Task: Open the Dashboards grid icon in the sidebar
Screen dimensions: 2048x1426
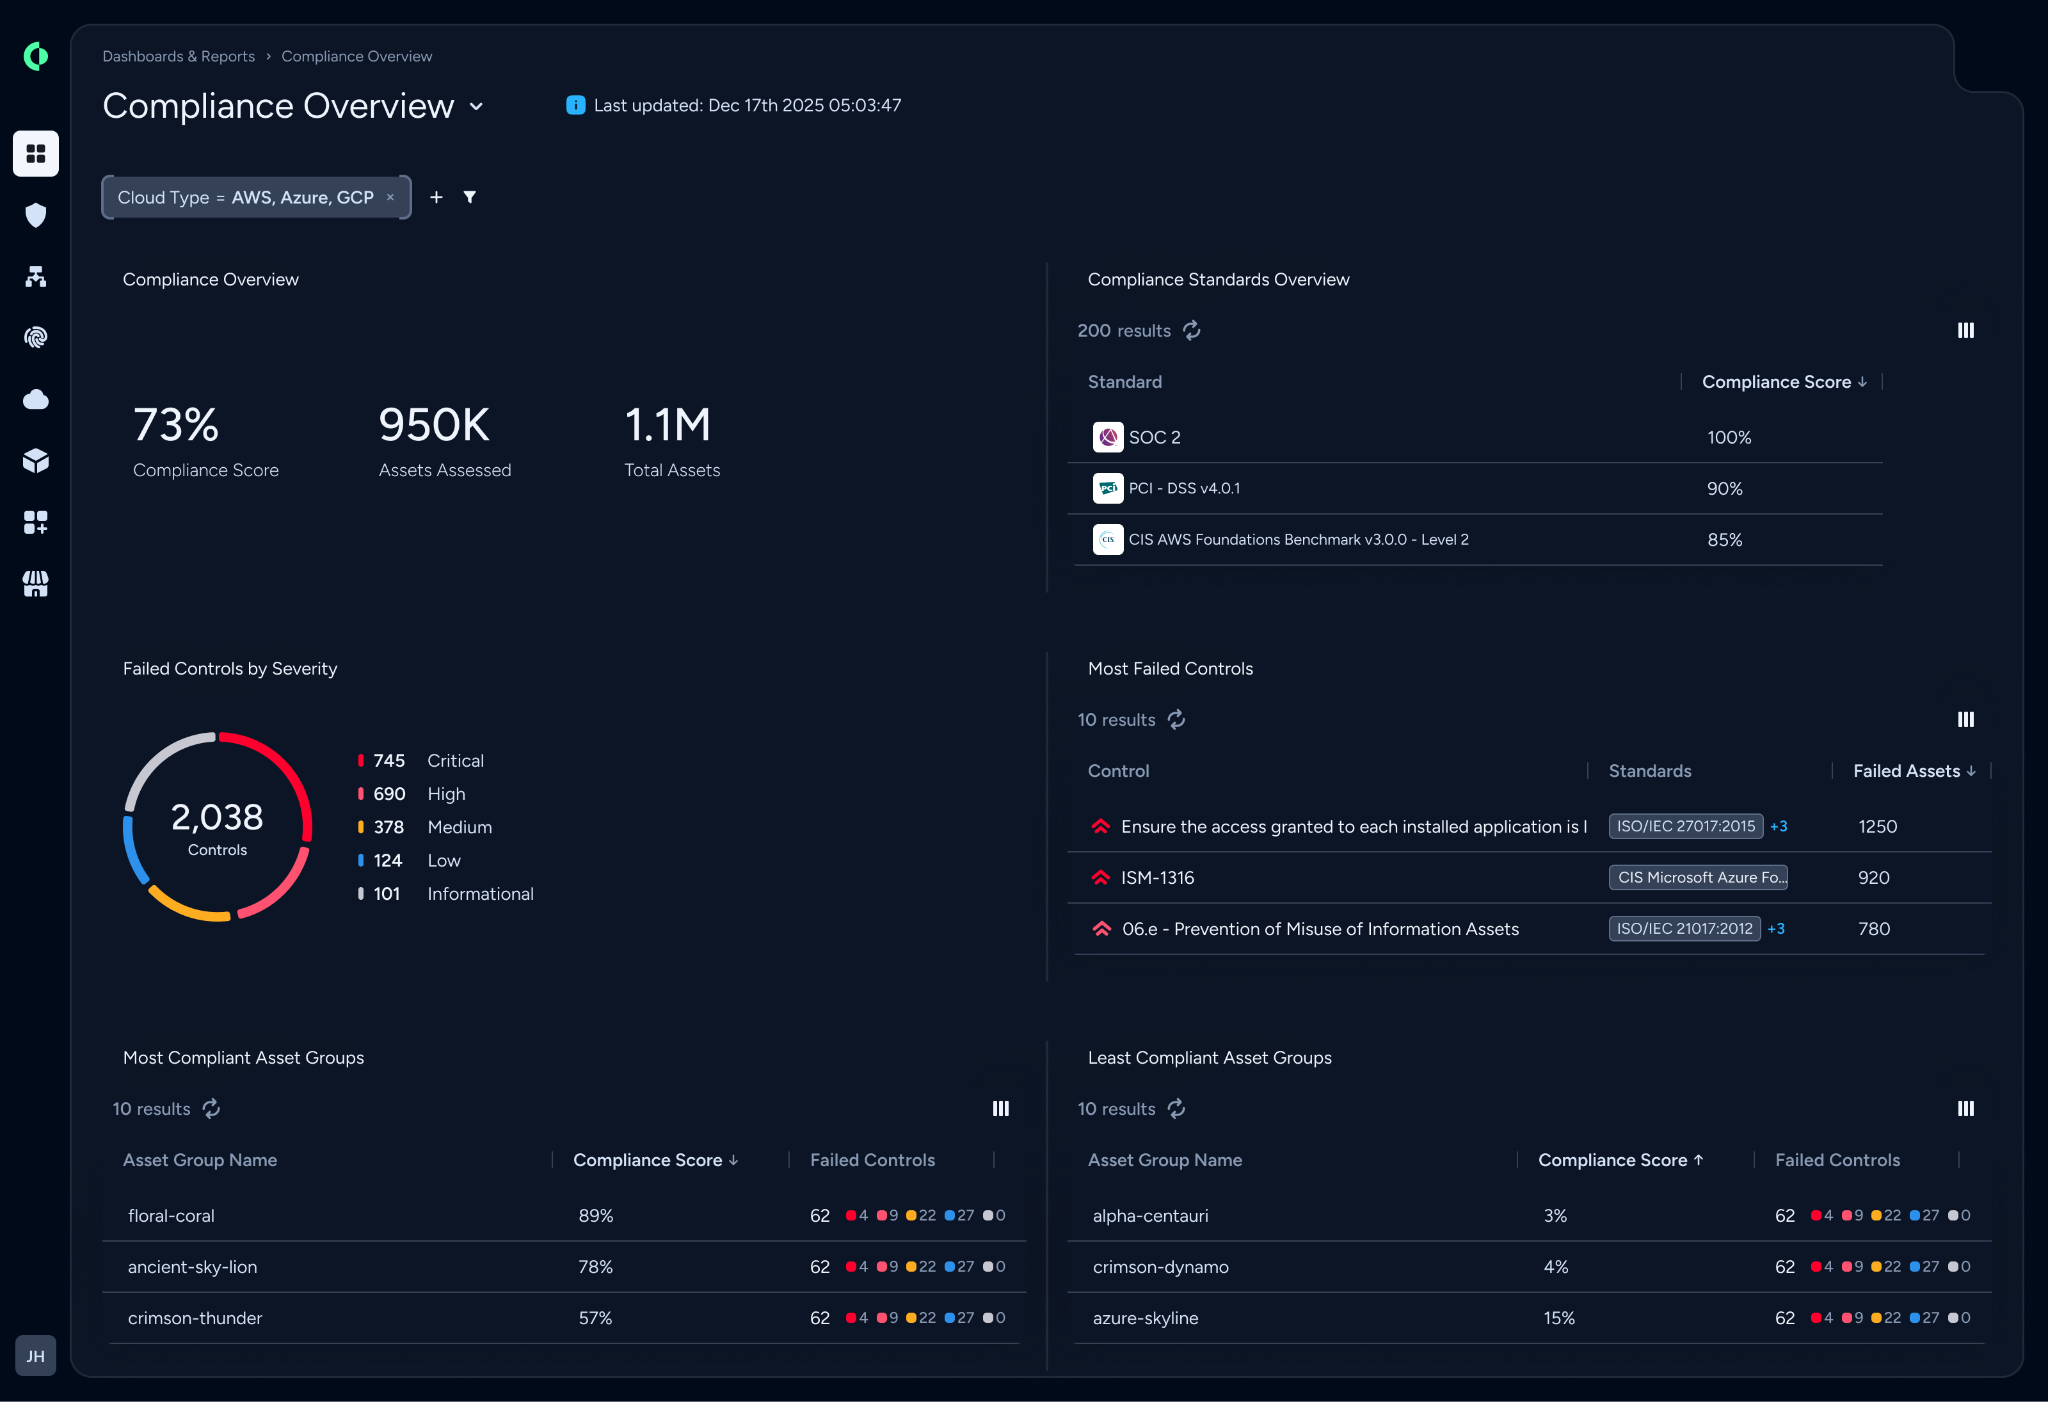Action: pyautogui.click(x=36, y=154)
